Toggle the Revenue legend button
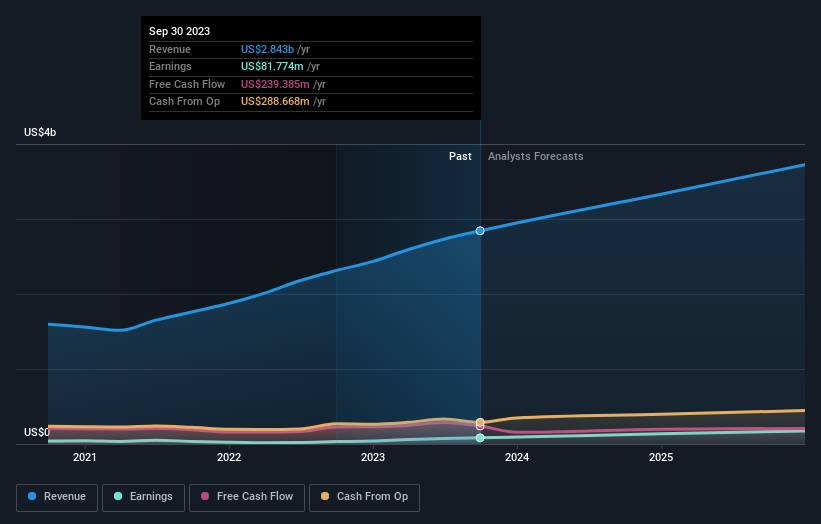This screenshot has width=821, height=524. [57, 497]
